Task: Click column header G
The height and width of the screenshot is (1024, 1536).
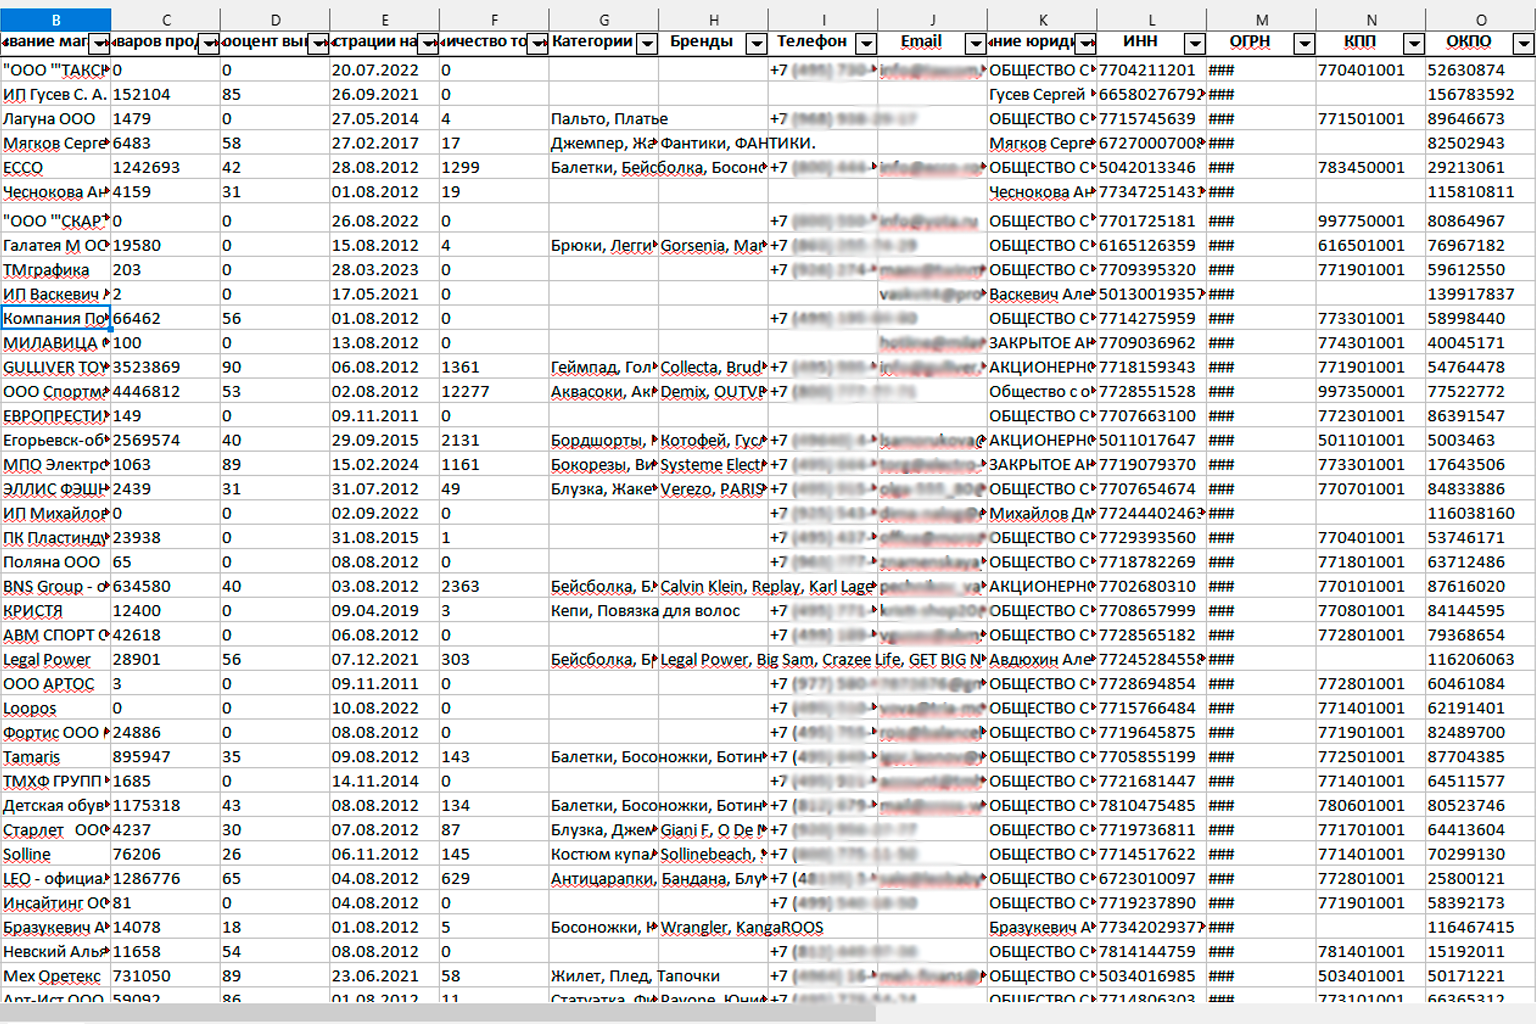Action: 604,20
